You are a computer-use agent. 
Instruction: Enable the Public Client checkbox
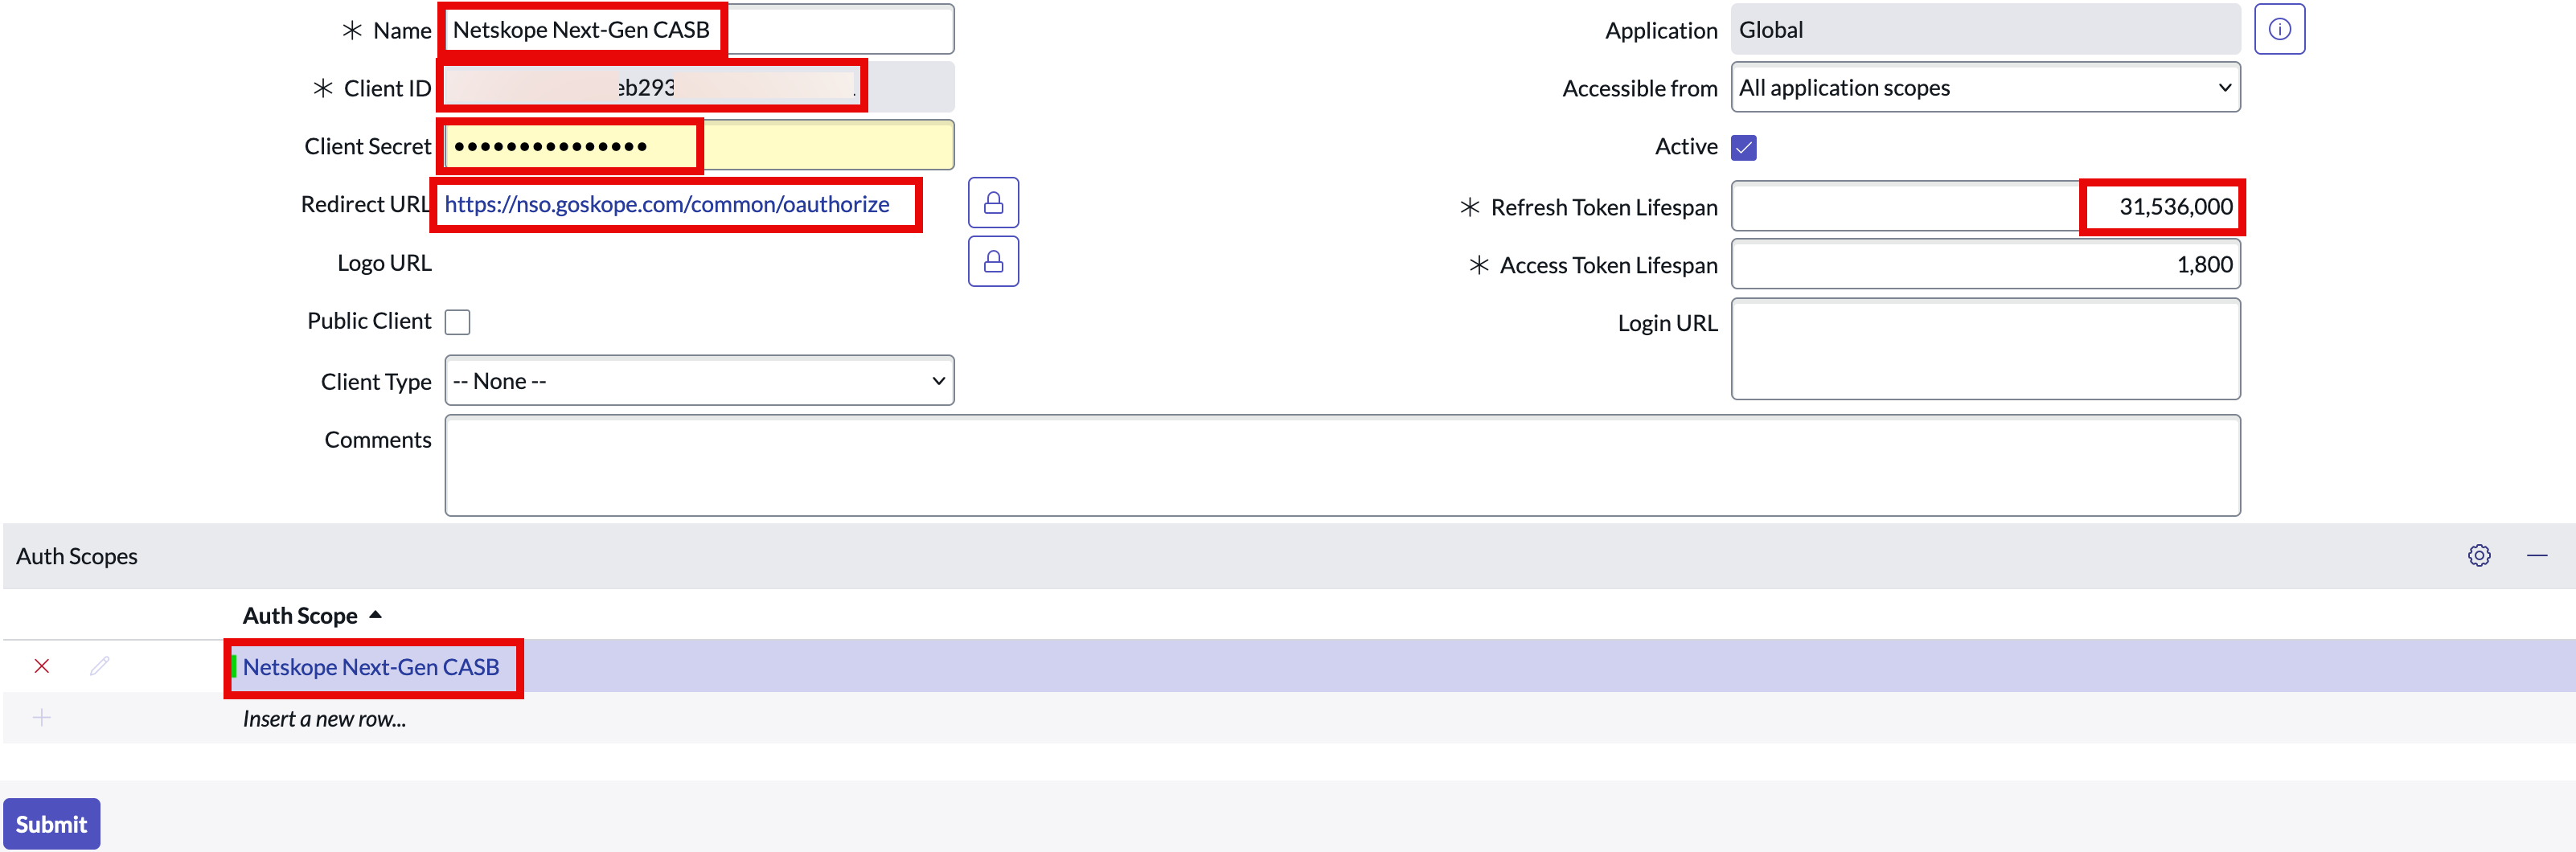pyautogui.click(x=457, y=322)
